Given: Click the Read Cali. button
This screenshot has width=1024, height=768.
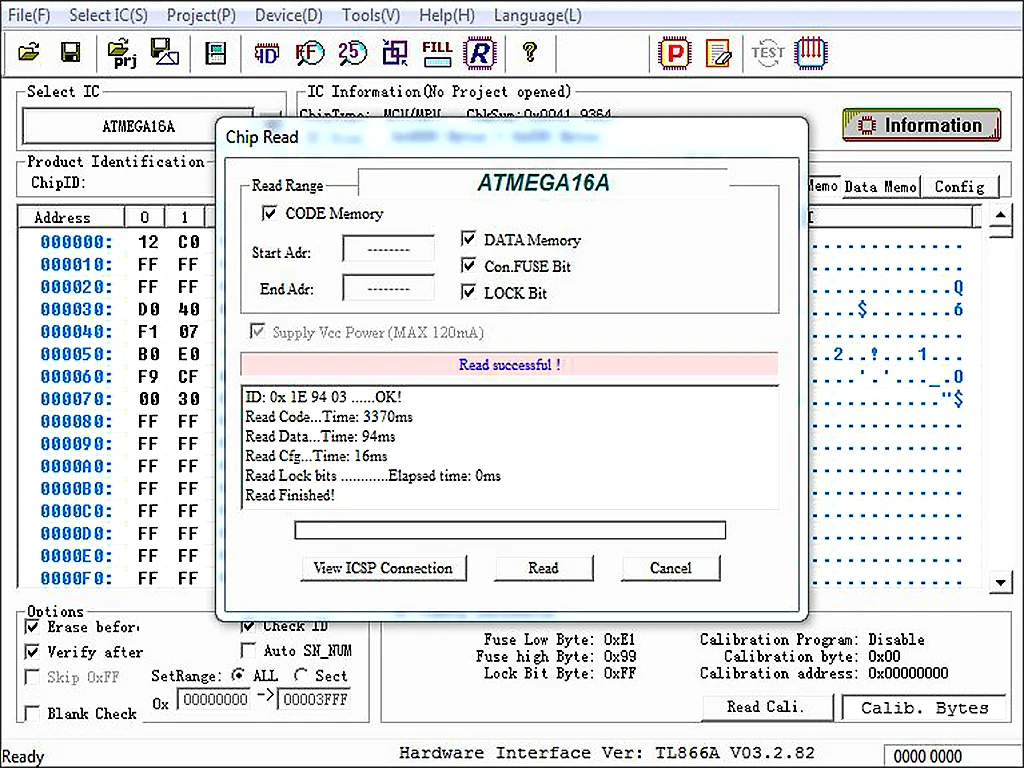Looking at the screenshot, I should click(x=767, y=707).
